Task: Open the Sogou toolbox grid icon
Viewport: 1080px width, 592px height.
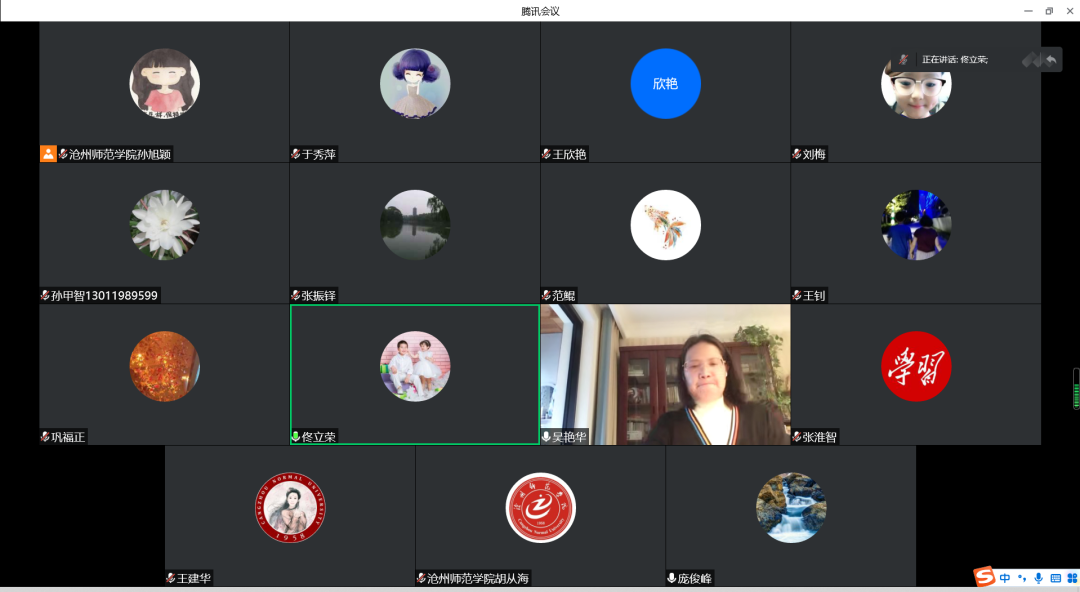Action: coord(1071,578)
